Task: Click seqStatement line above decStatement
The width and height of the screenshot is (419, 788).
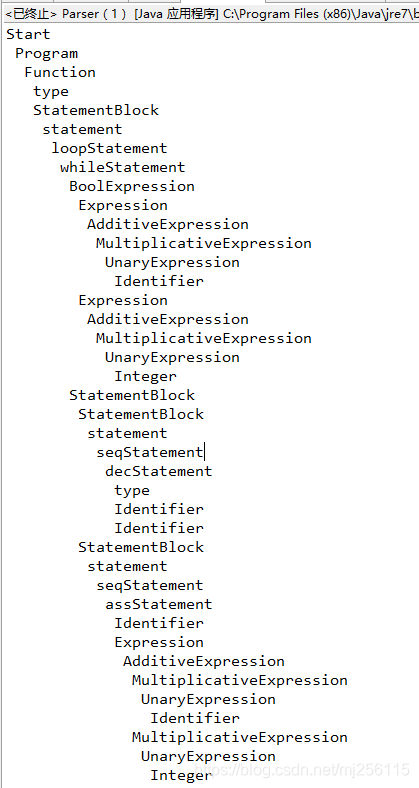Action: 150,452
